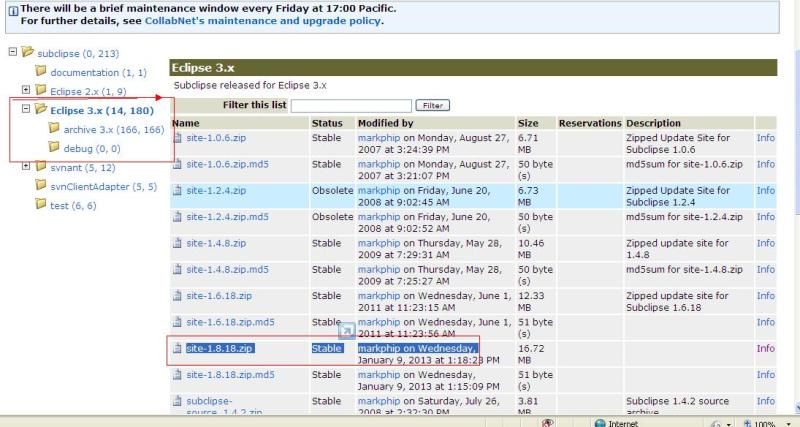Collapse the subclipse root folder
Image resolution: width=800 pixels, height=427 pixels.
click(13, 52)
